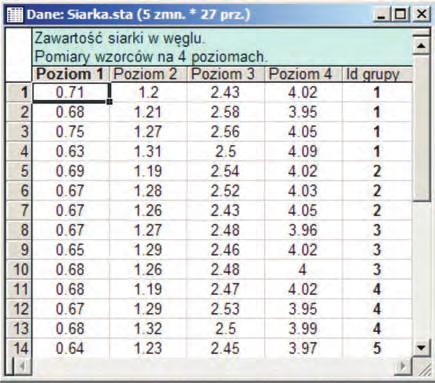This screenshot has width=435, height=383.
Task: Click cell 0.64 in row 14
Action: click(71, 348)
